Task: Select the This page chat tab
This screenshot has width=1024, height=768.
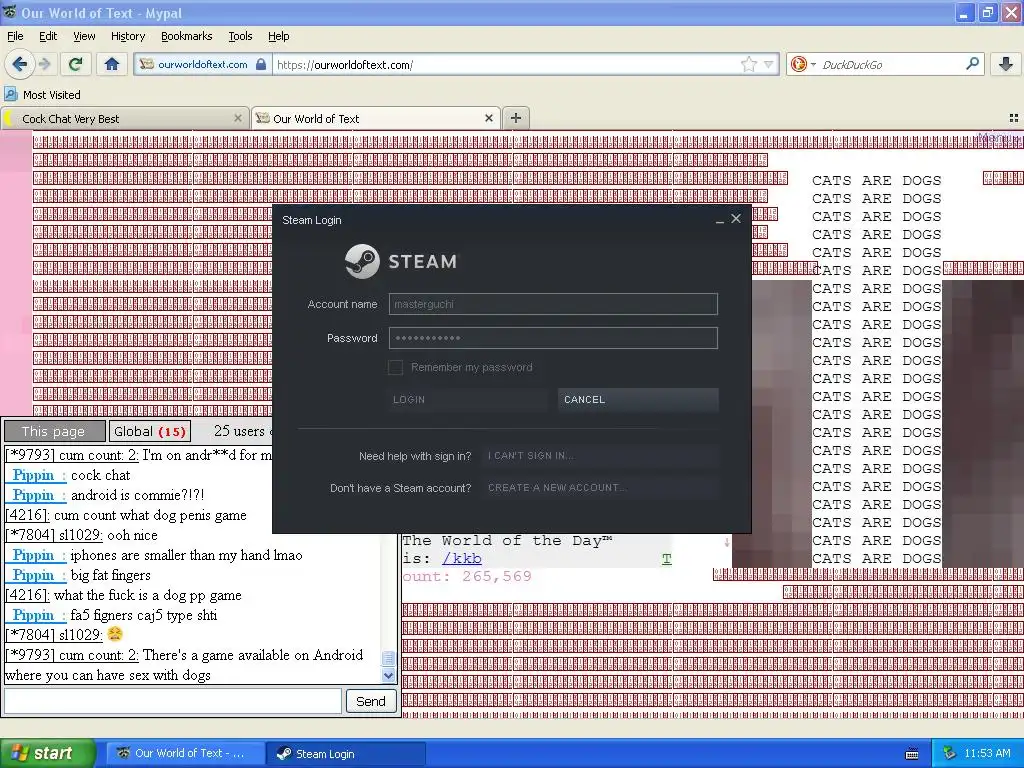Action: point(54,431)
